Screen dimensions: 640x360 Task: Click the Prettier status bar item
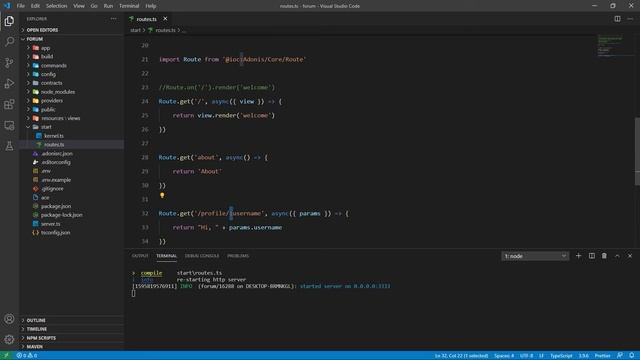pyautogui.click(x=602, y=356)
